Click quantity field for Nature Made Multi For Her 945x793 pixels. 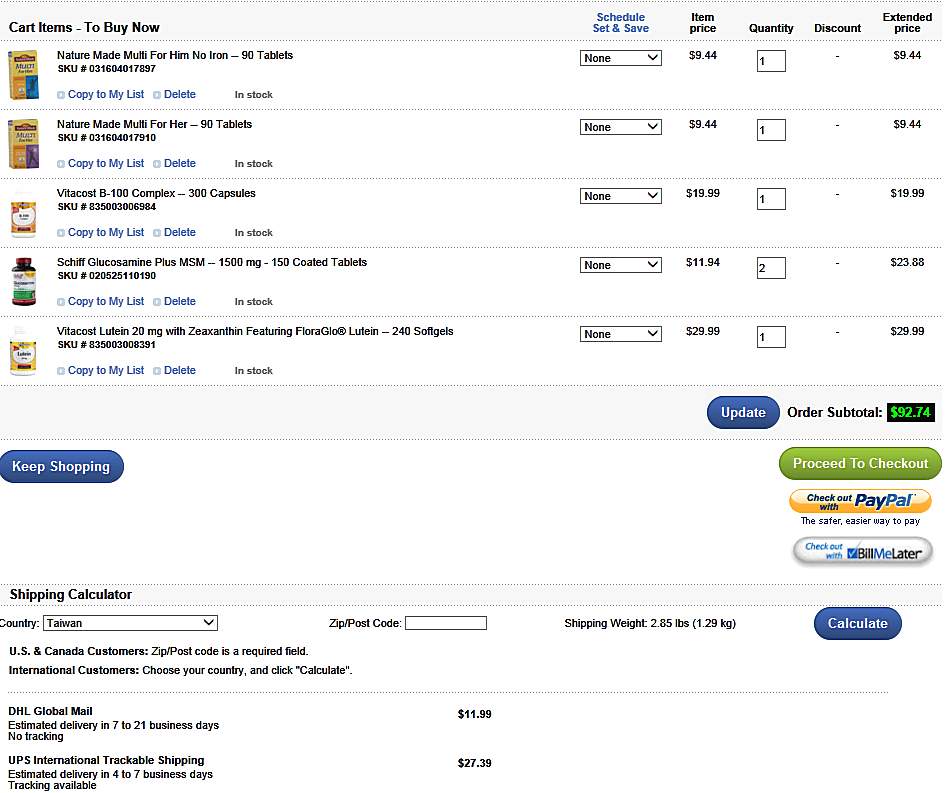(771, 130)
